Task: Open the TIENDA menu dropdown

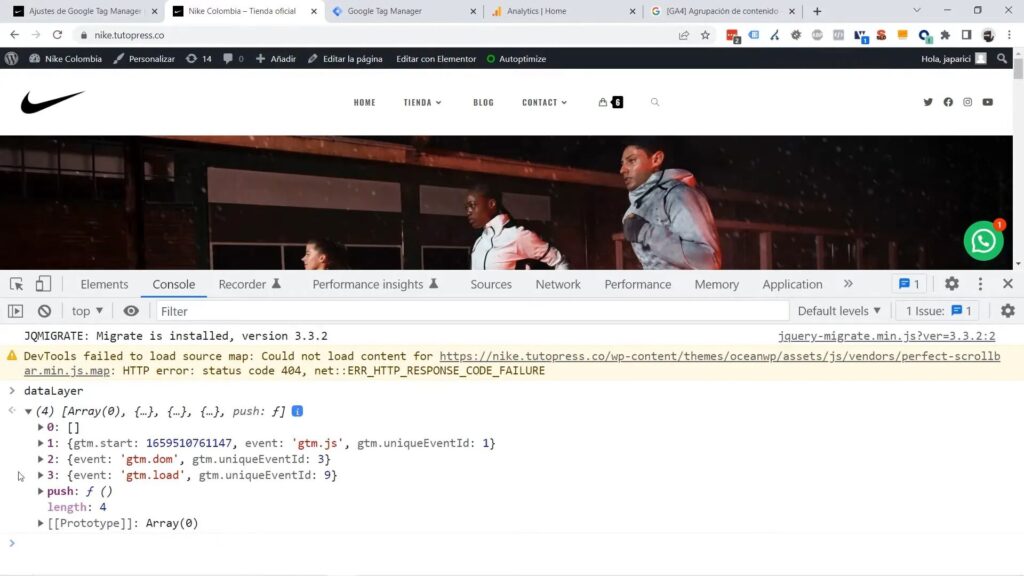Action: tap(423, 103)
